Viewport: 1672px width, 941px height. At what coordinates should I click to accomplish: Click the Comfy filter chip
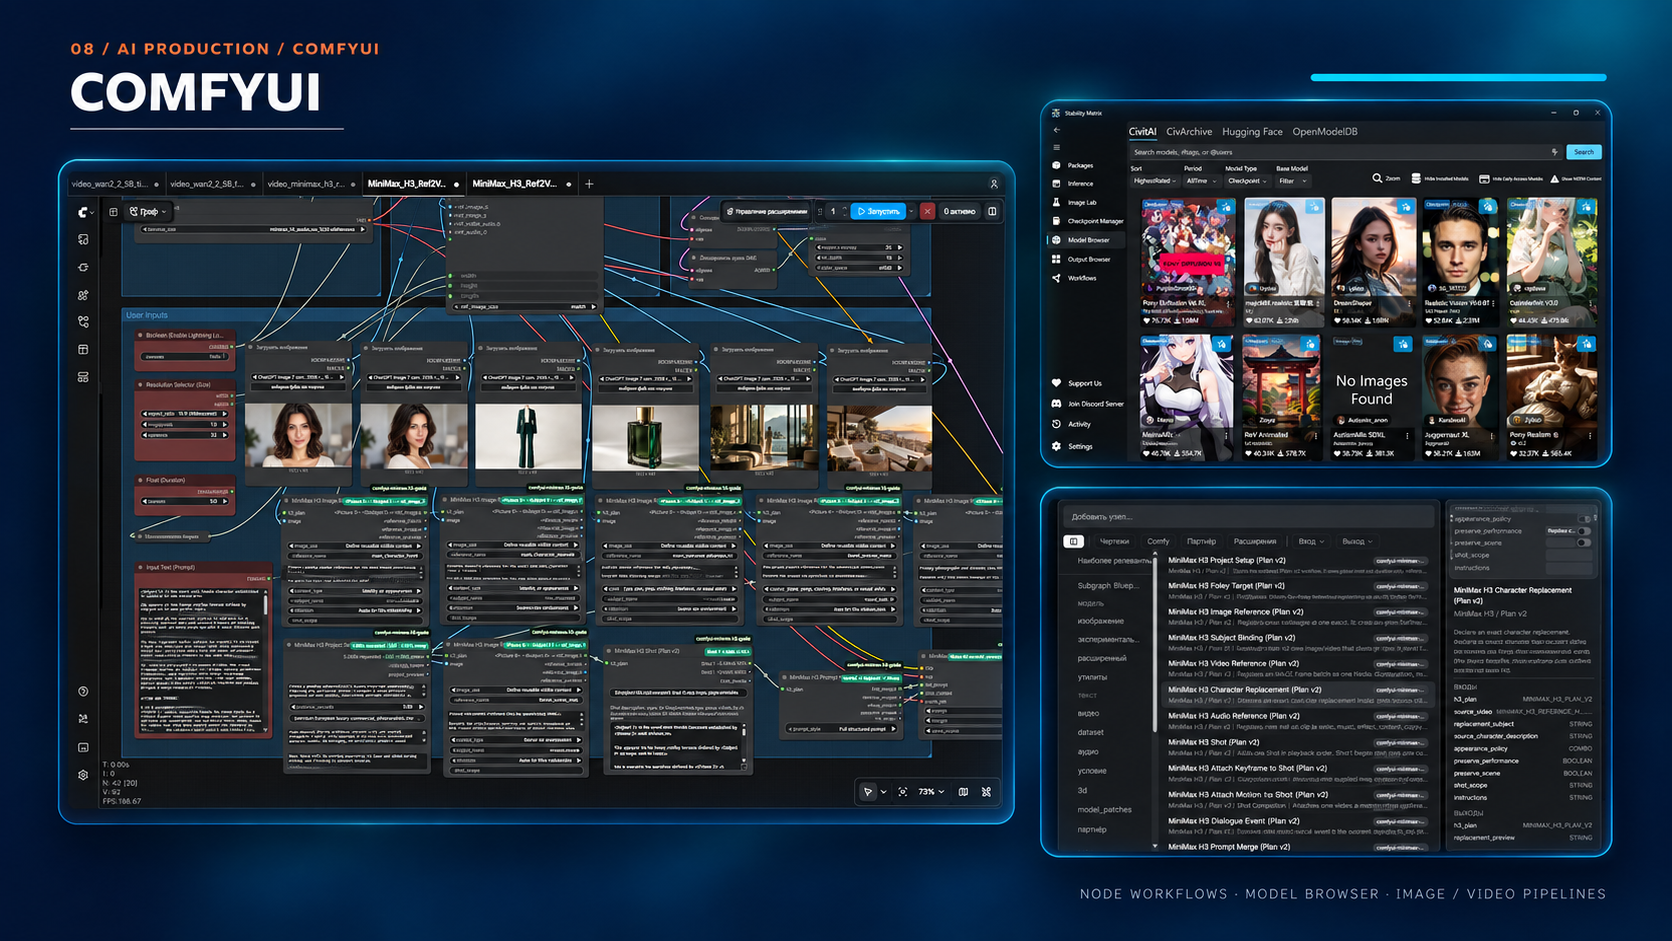1158,541
